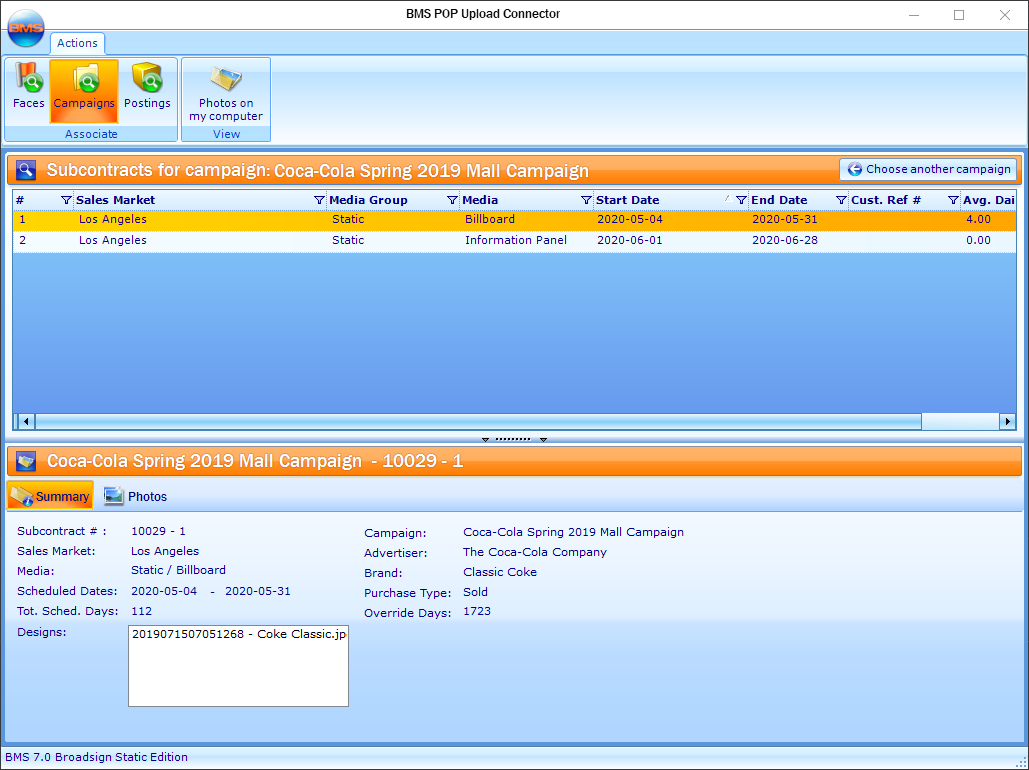Select the Information Panel subcontract row
1029x770 pixels.
pyautogui.click(x=514, y=241)
